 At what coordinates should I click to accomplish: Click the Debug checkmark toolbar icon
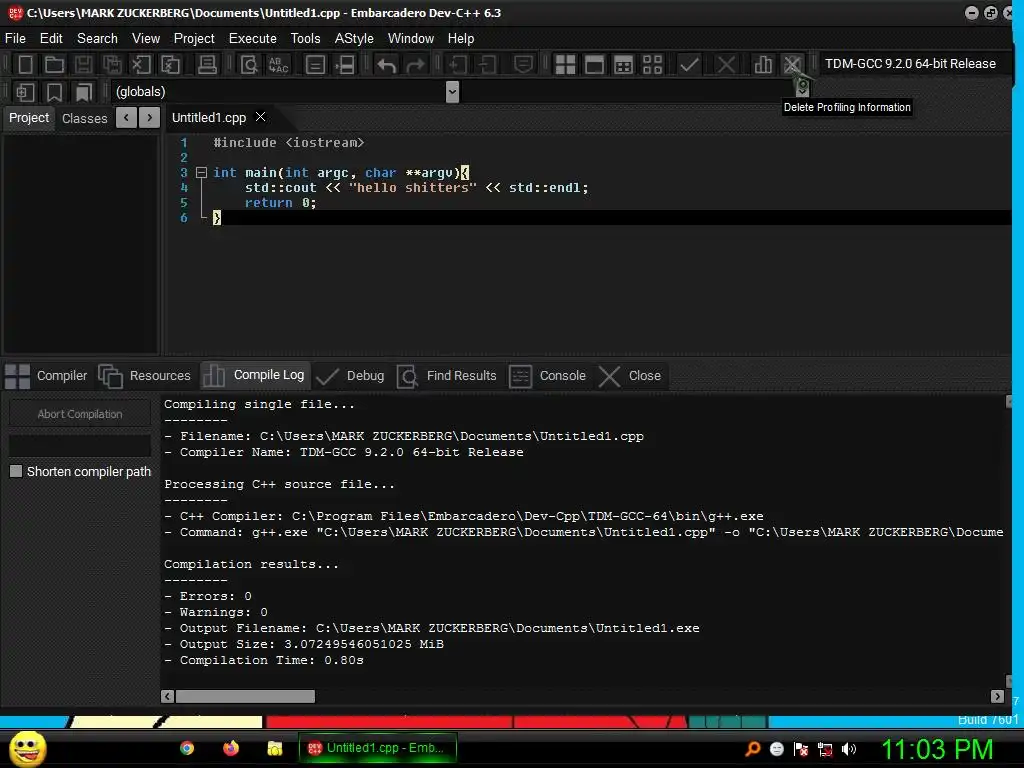coord(690,64)
